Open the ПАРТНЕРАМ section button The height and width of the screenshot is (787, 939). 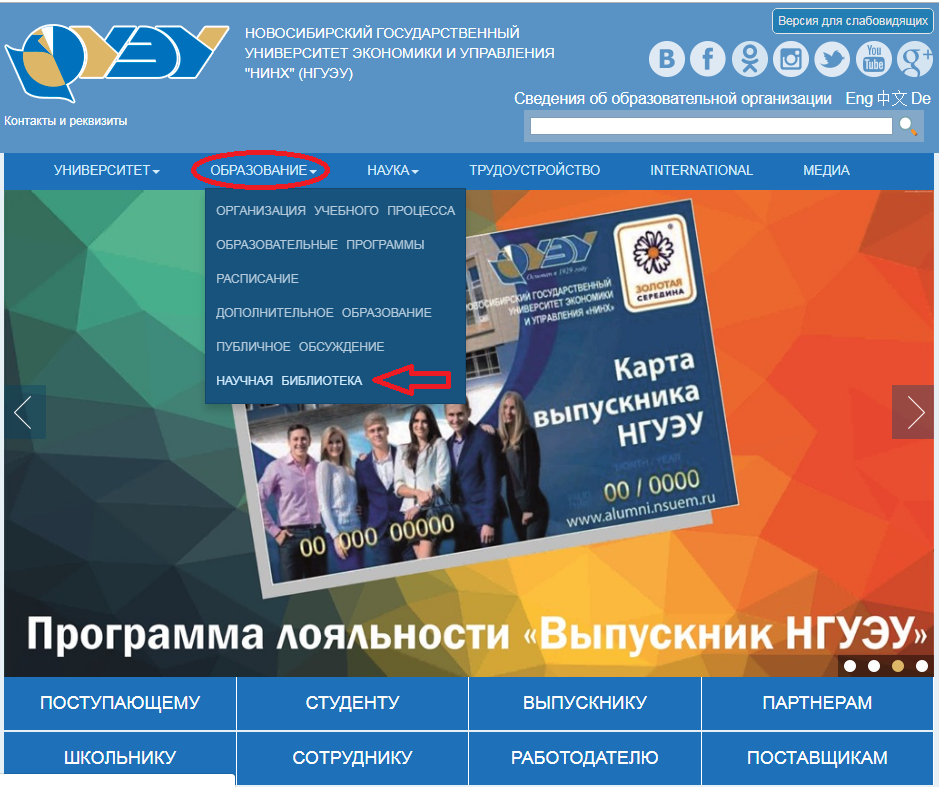click(x=817, y=703)
